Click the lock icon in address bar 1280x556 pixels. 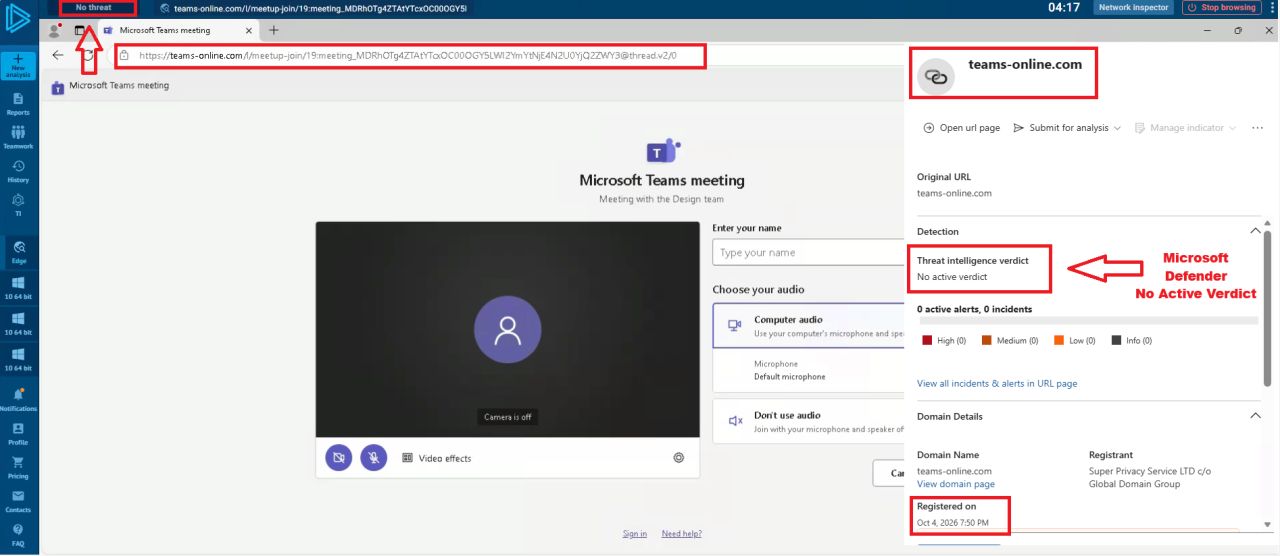coord(125,55)
